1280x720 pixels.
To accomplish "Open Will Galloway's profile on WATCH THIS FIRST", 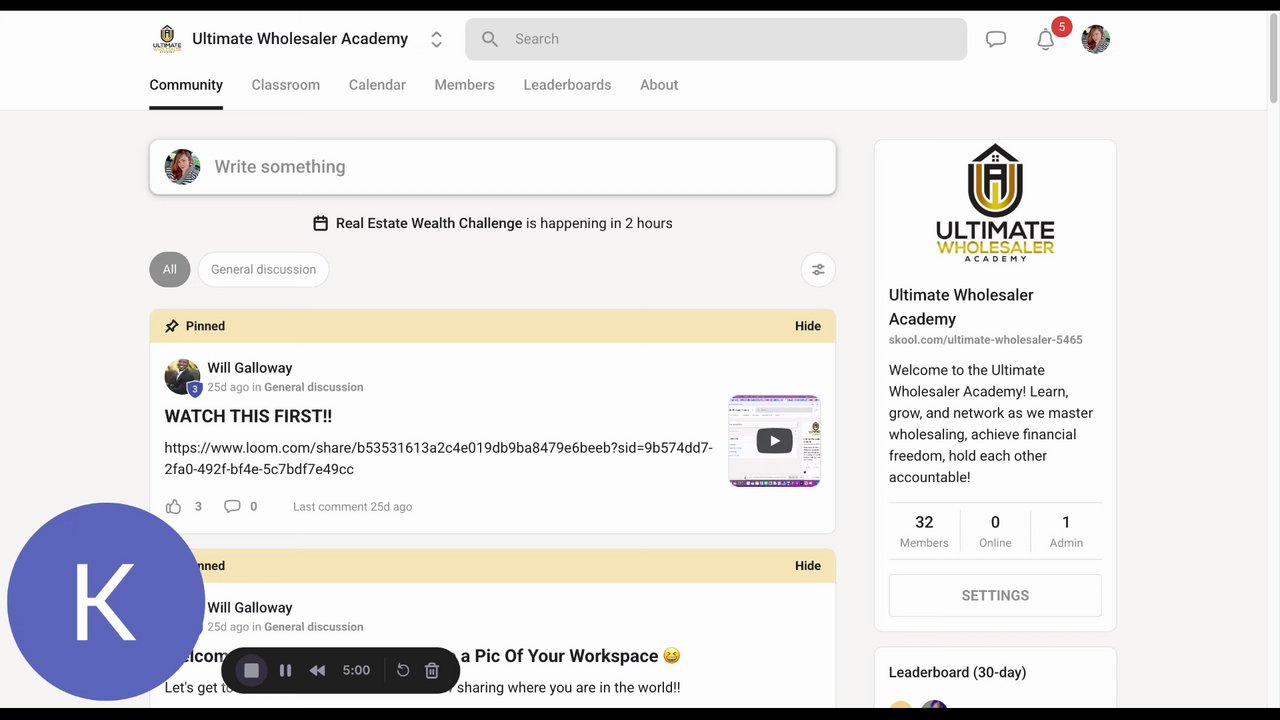I will point(250,368).
